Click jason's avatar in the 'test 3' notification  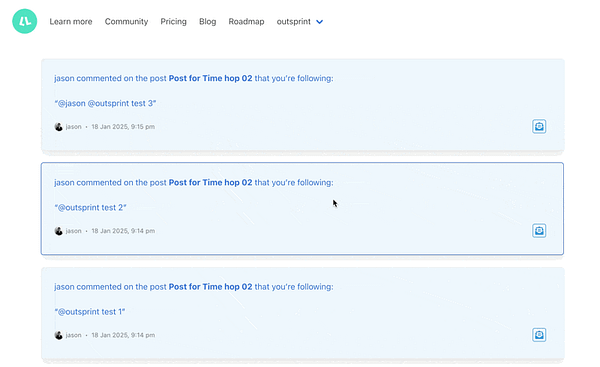tap(59, 127)
